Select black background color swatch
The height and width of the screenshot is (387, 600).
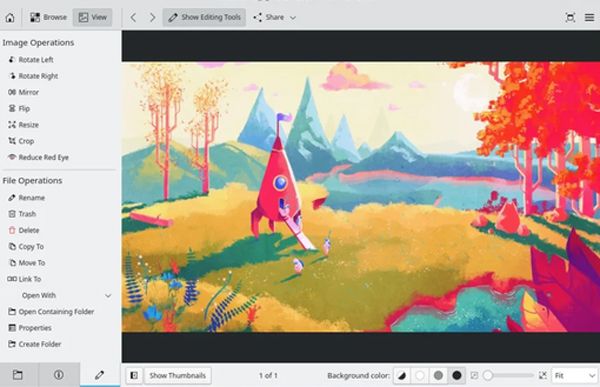pos(457,376)
